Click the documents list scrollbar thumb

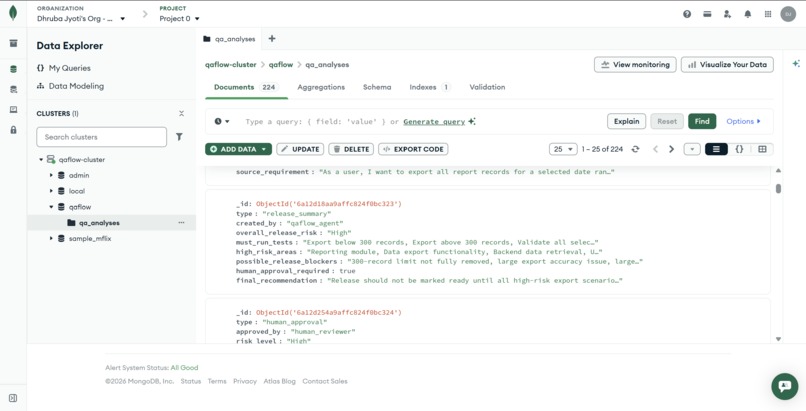point(778,189)
